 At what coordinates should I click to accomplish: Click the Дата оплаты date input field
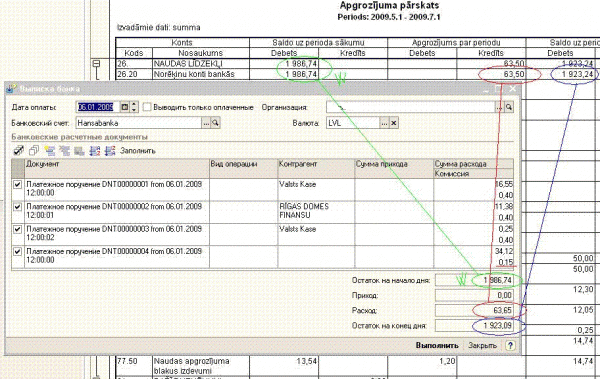click(98, 107)
